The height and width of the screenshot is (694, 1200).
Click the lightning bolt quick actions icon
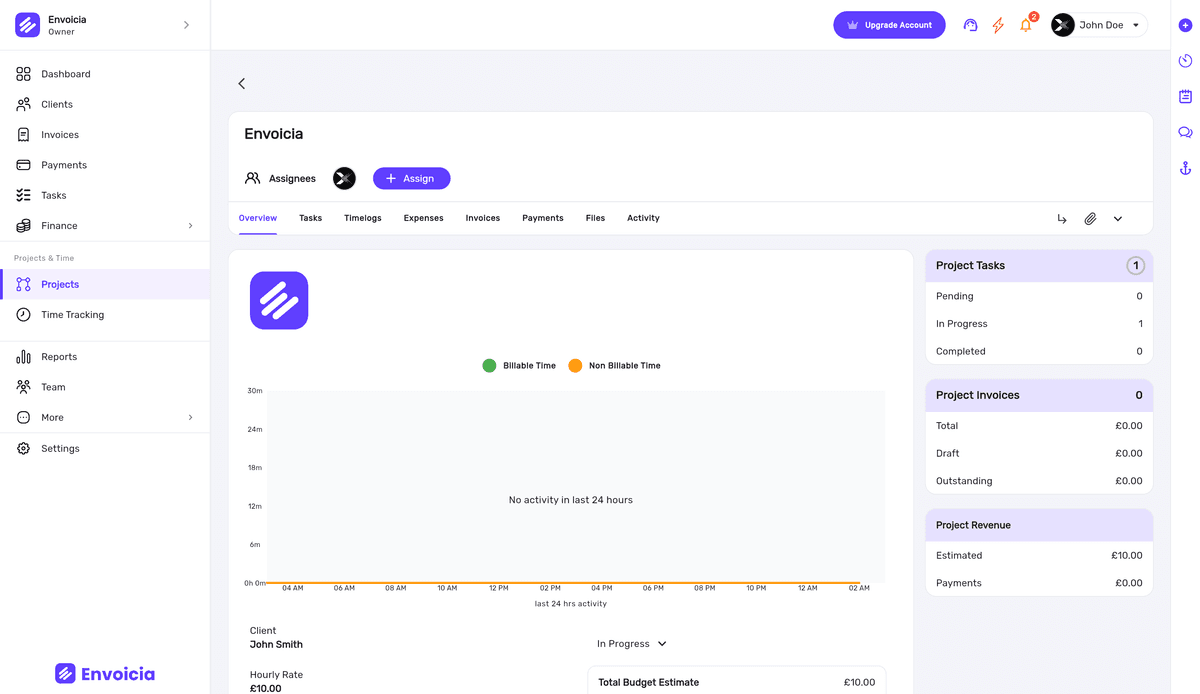997,25
